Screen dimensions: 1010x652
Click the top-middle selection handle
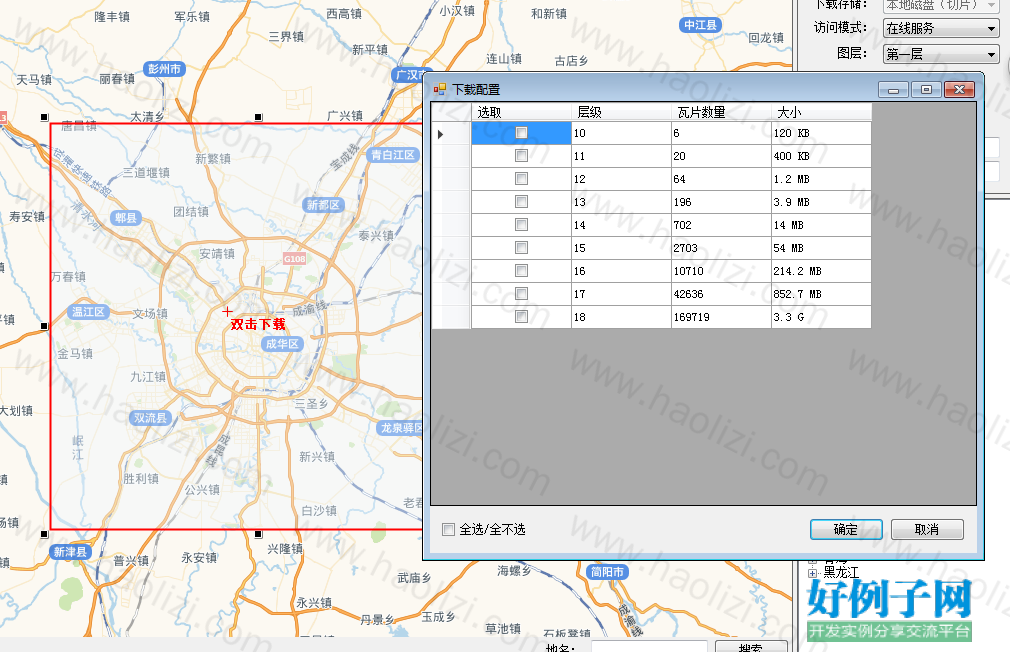258,117
